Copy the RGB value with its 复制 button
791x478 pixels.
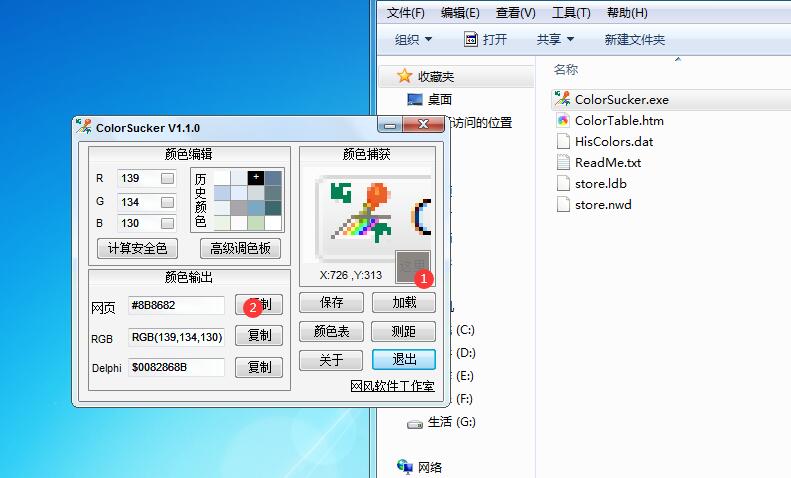point(259,336)
